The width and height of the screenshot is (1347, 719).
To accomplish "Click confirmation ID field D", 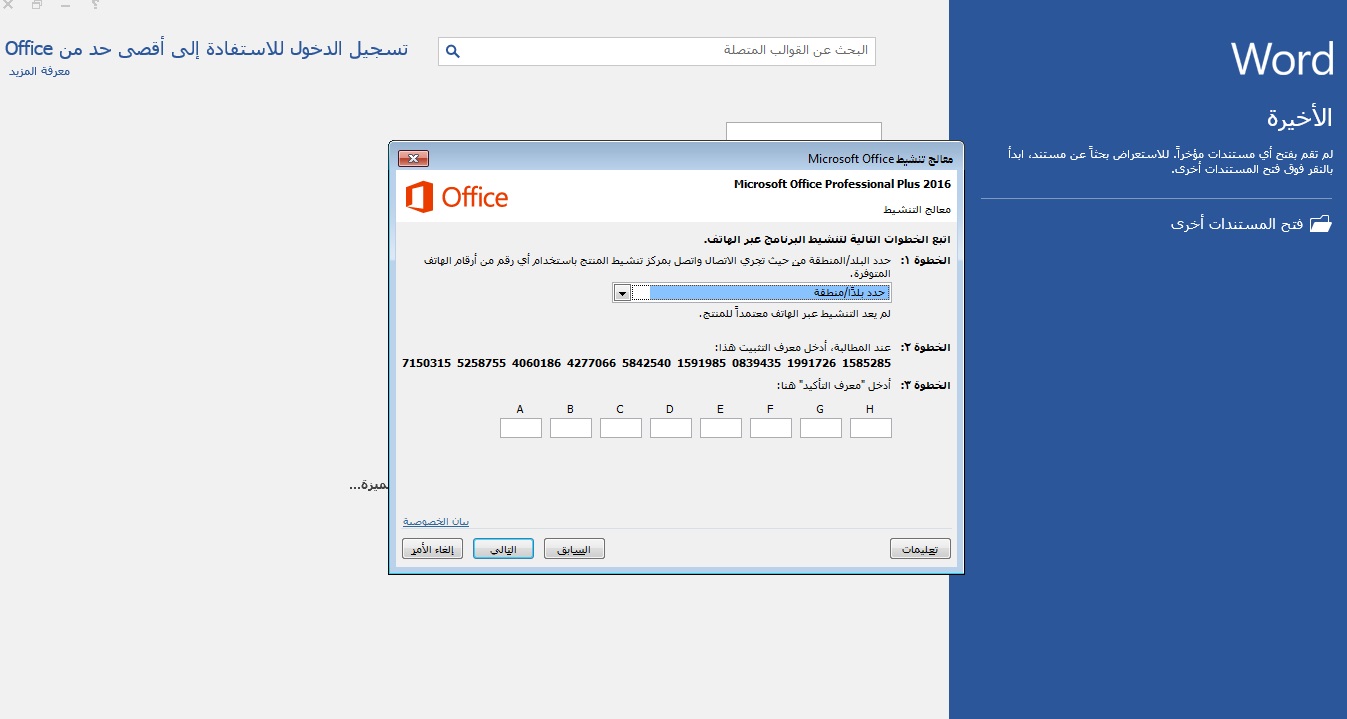I will click(671, 428).
